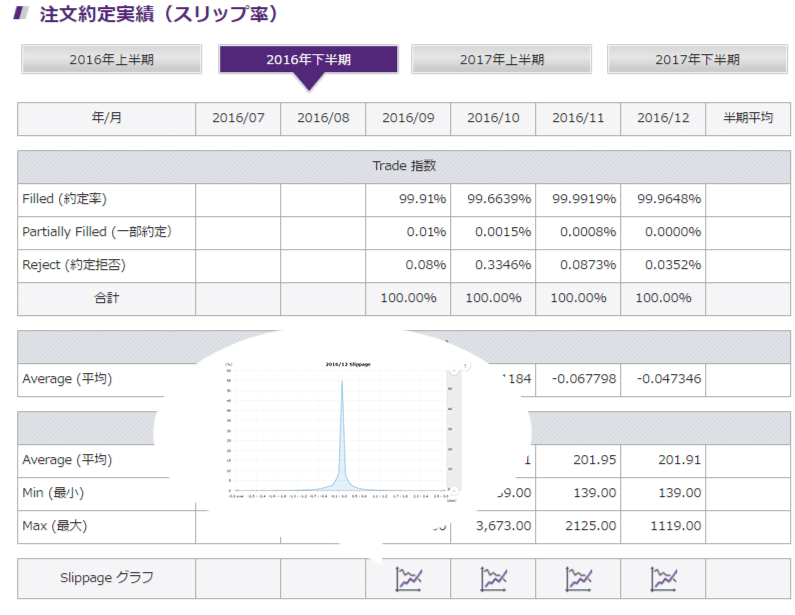Click the 2016/12 column header

663,119
